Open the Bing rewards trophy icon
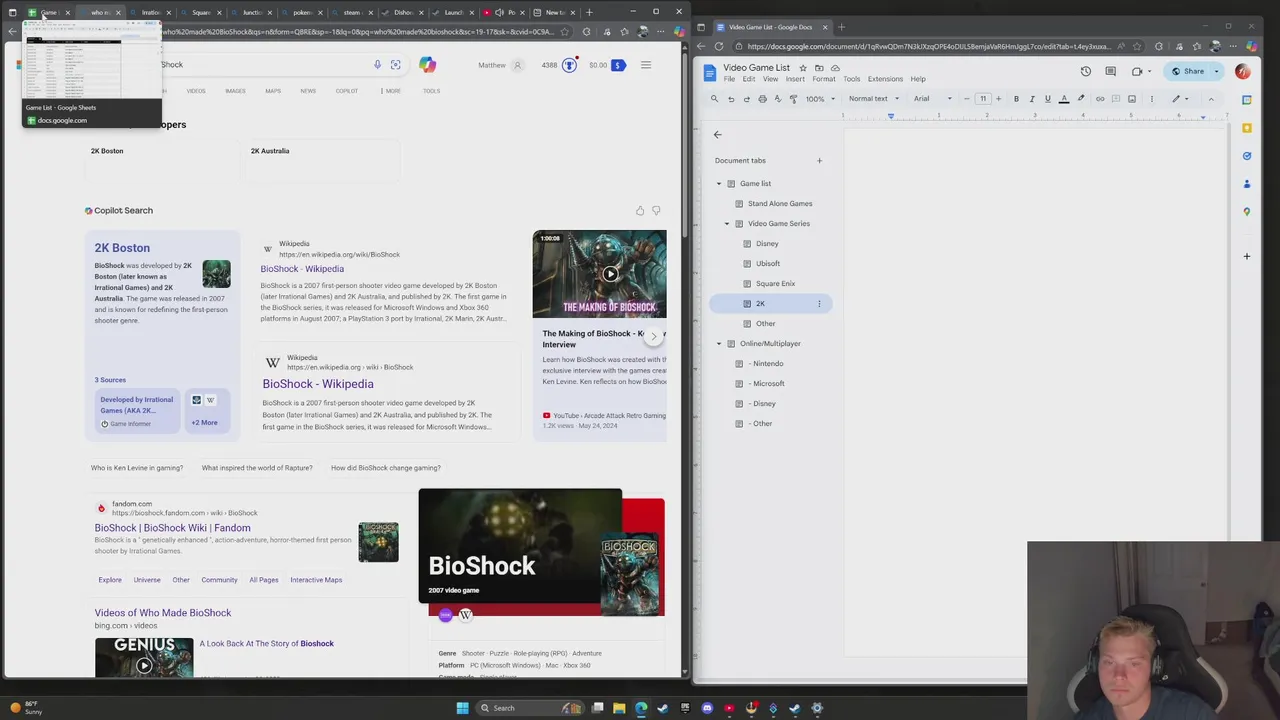This screenshot has height=720, width=1280. click(569, 65)
